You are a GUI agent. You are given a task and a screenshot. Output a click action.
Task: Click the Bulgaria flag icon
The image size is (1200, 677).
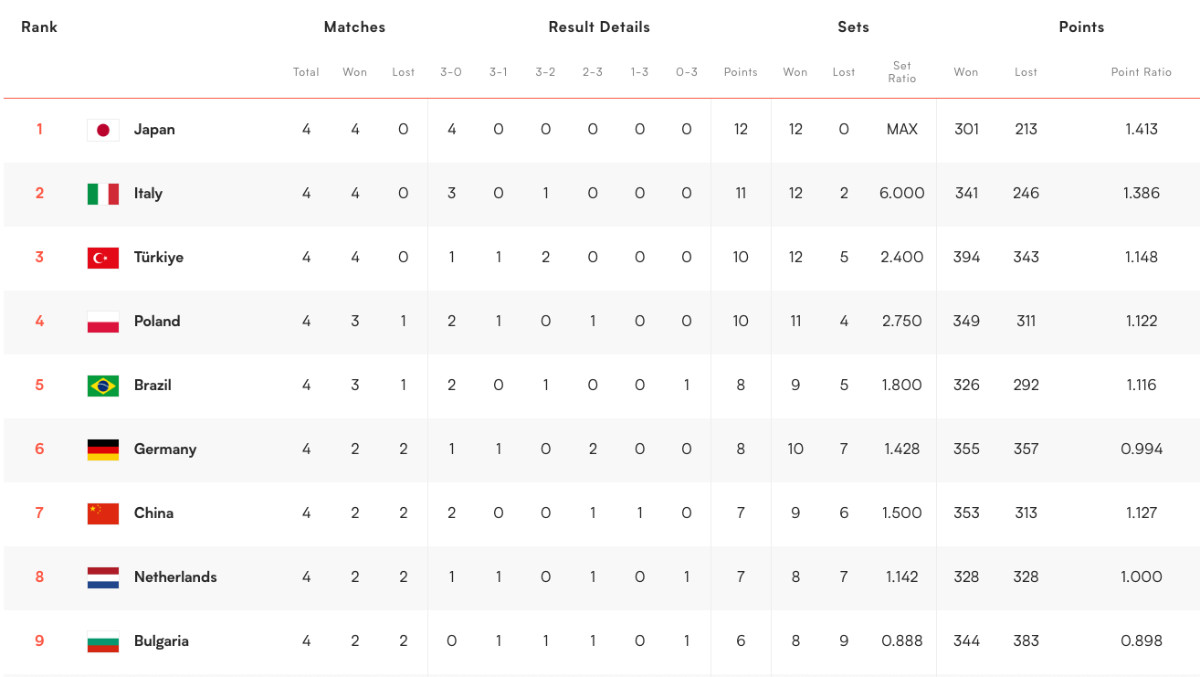(x=103, y=642)
